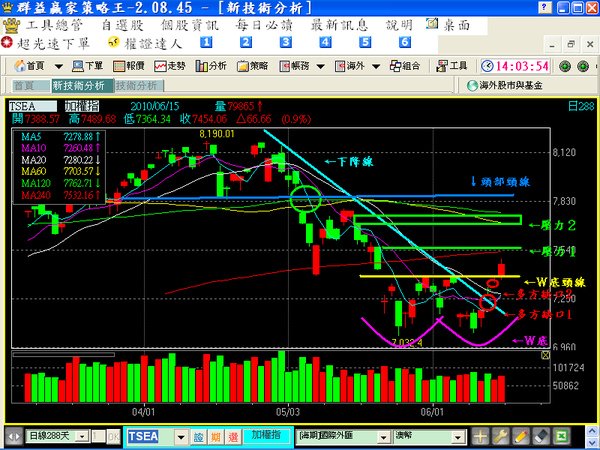
Task: Open the 個股資訊 menu
Action: (x=189, y=26)
